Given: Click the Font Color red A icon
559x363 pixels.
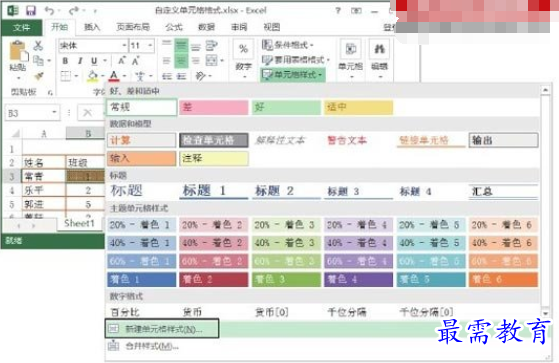Looking at the screenshot, I should tap(114, 76).
